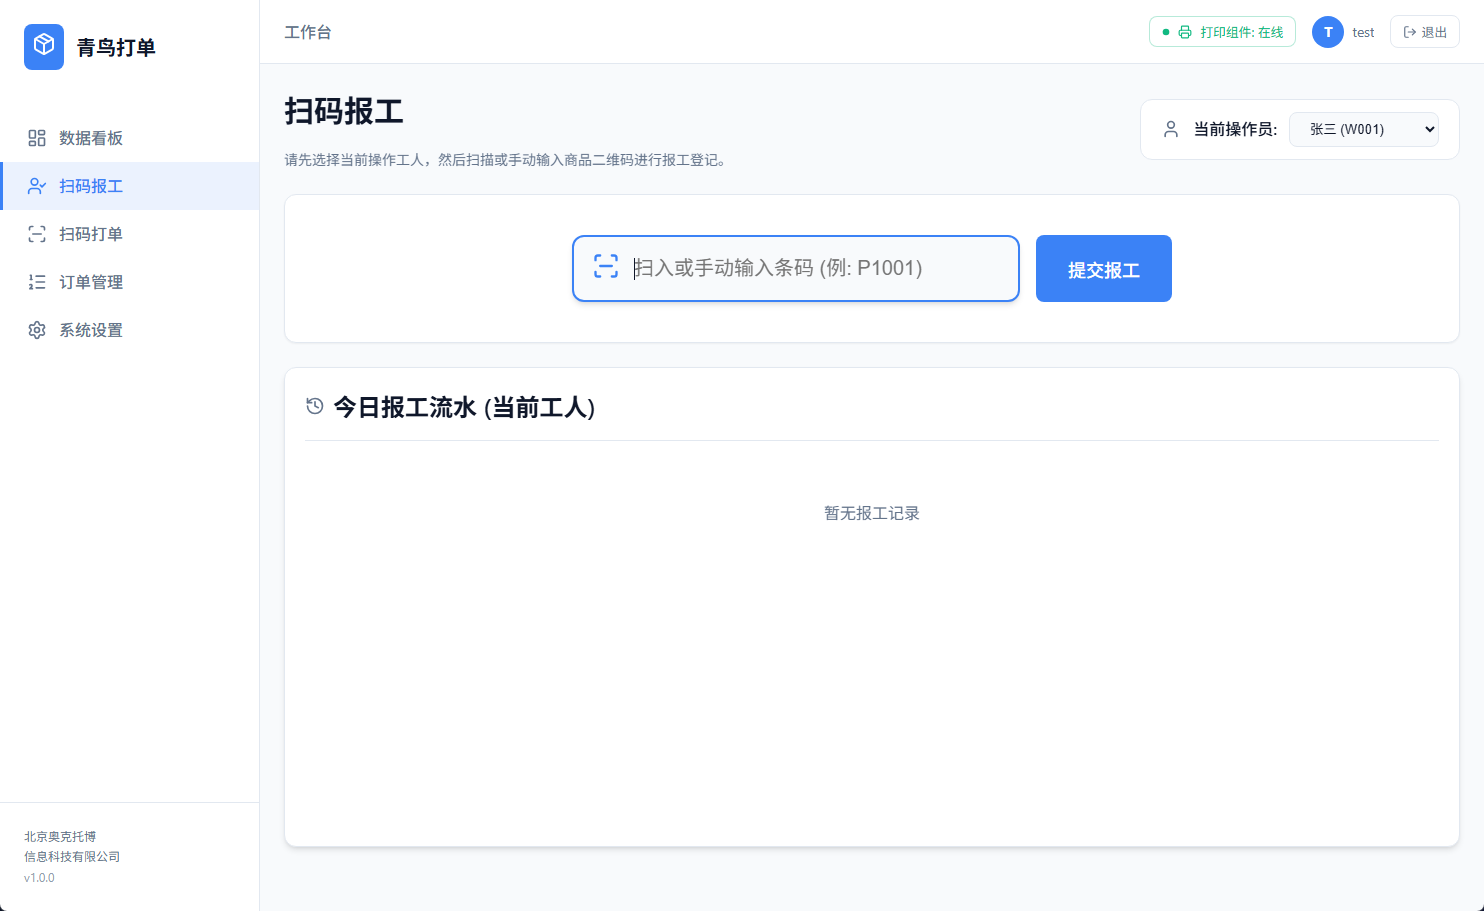Click the instruction text below page heading
The height and width of the screenshot is (911, 1484).
(505, 160)
